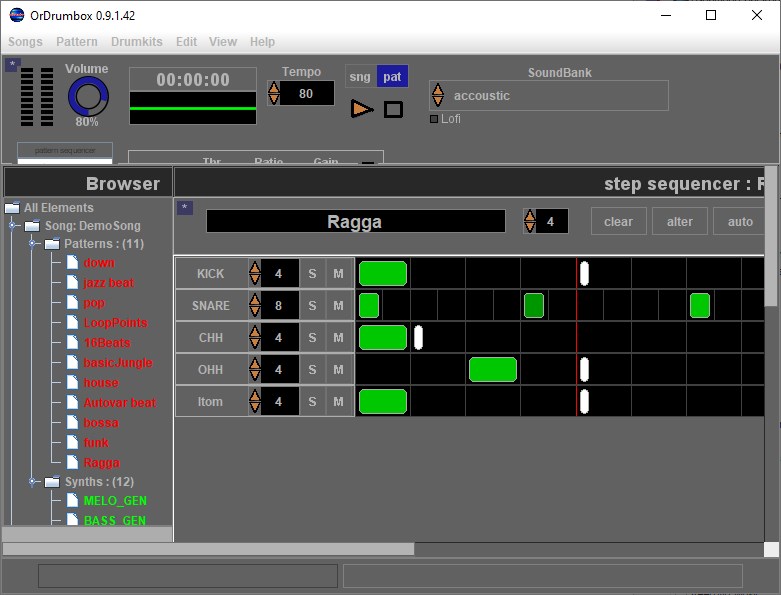Click the horizontal scrollbar at the bottom
The image size is (781, 595).
[x=208, y=549]
